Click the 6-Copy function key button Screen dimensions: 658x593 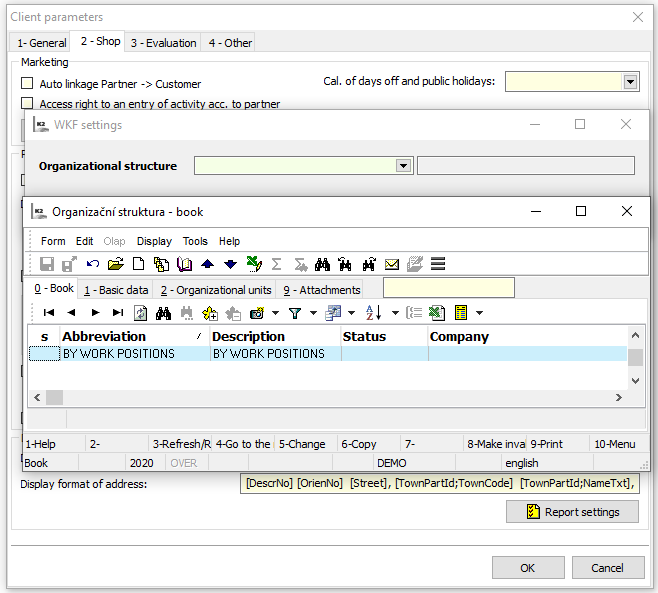click(x=368, y=444)
